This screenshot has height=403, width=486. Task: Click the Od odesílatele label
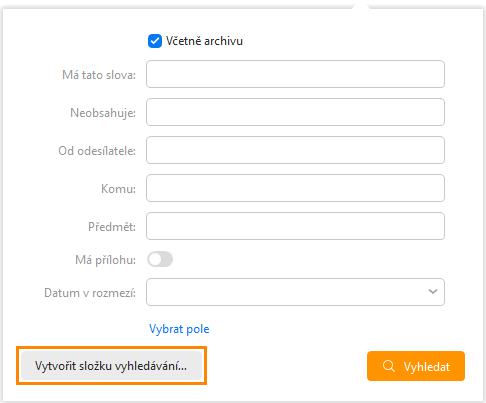(x=97, y=151)
